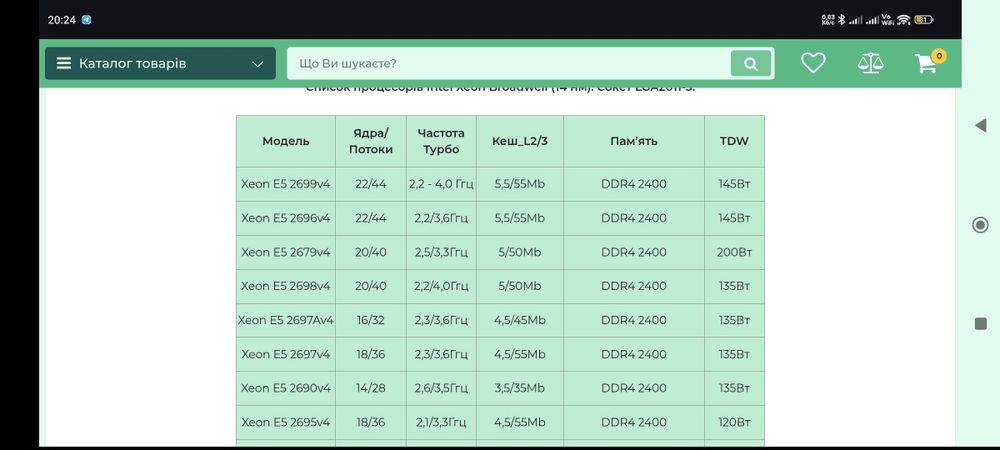Select the Ядра/Потоки column header
1000x450 pixels.
(371, 142)
